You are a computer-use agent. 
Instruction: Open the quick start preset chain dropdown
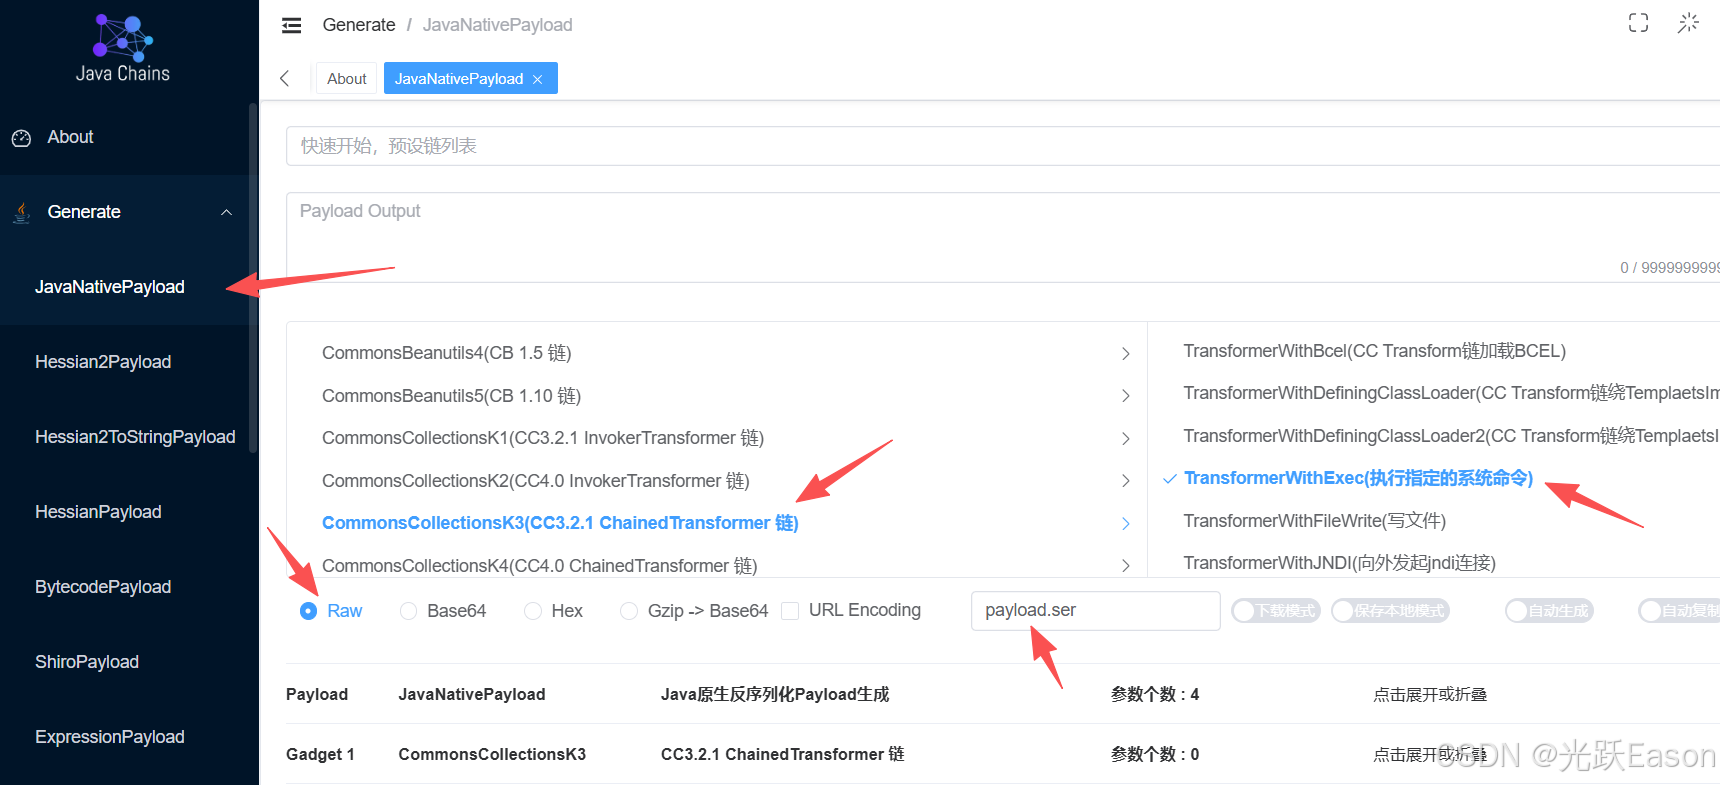coord(1003,146)
